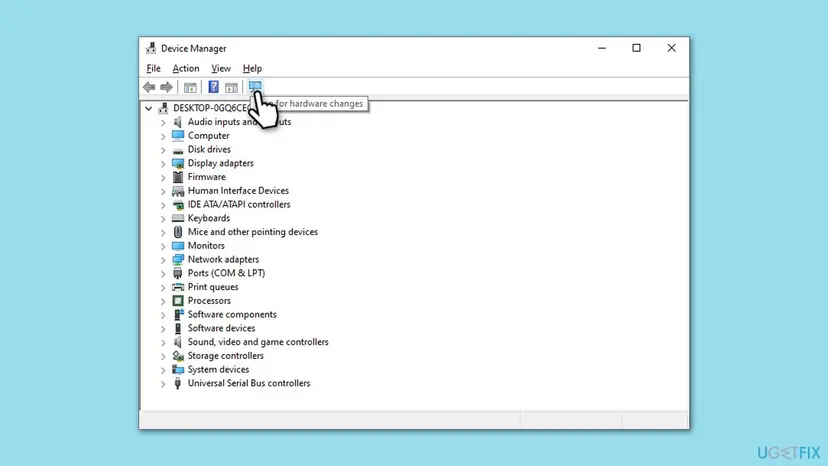This screenshot has height=466, width=828.
Task: Close the Device Manager window
Action: 671,48
